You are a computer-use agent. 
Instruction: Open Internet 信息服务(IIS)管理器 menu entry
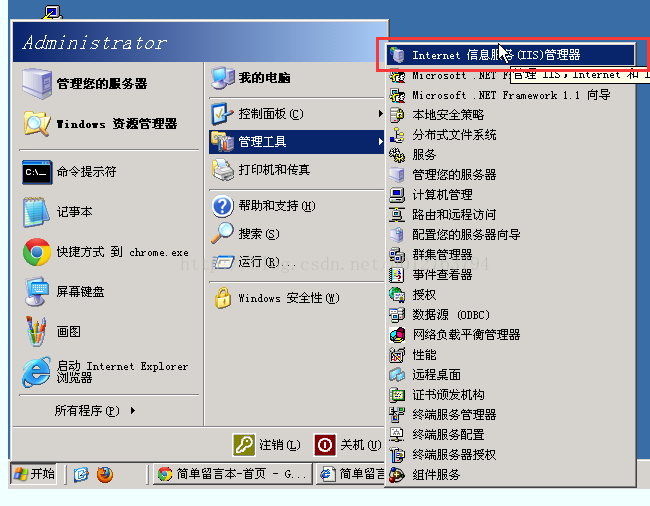[510, 55]
